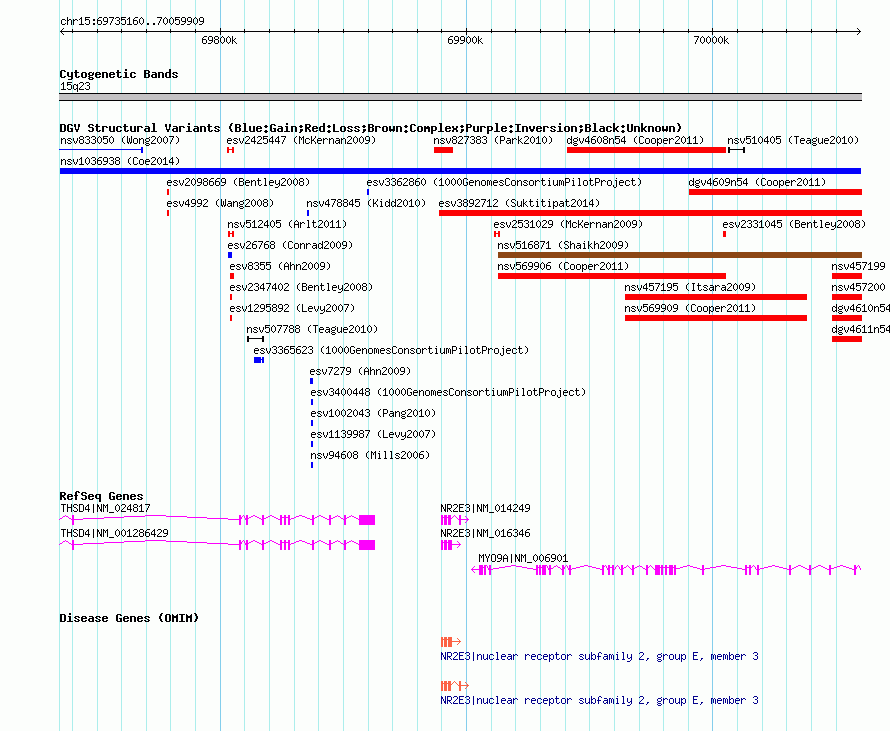Click the nsv510405 black bracket glyph
890x731 pixels.
pyautogui.click(x=736, y=150)
